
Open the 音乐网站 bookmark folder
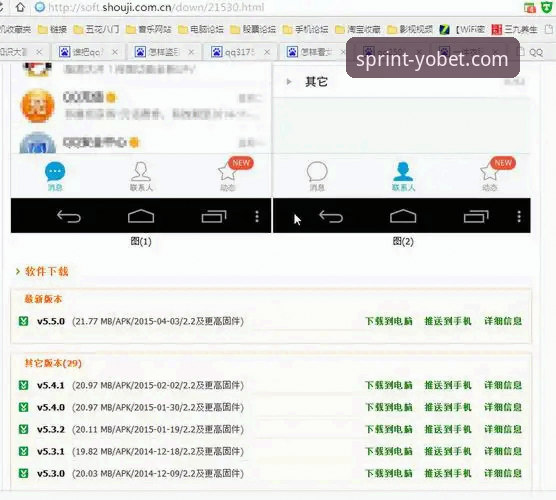pos(148,29)
